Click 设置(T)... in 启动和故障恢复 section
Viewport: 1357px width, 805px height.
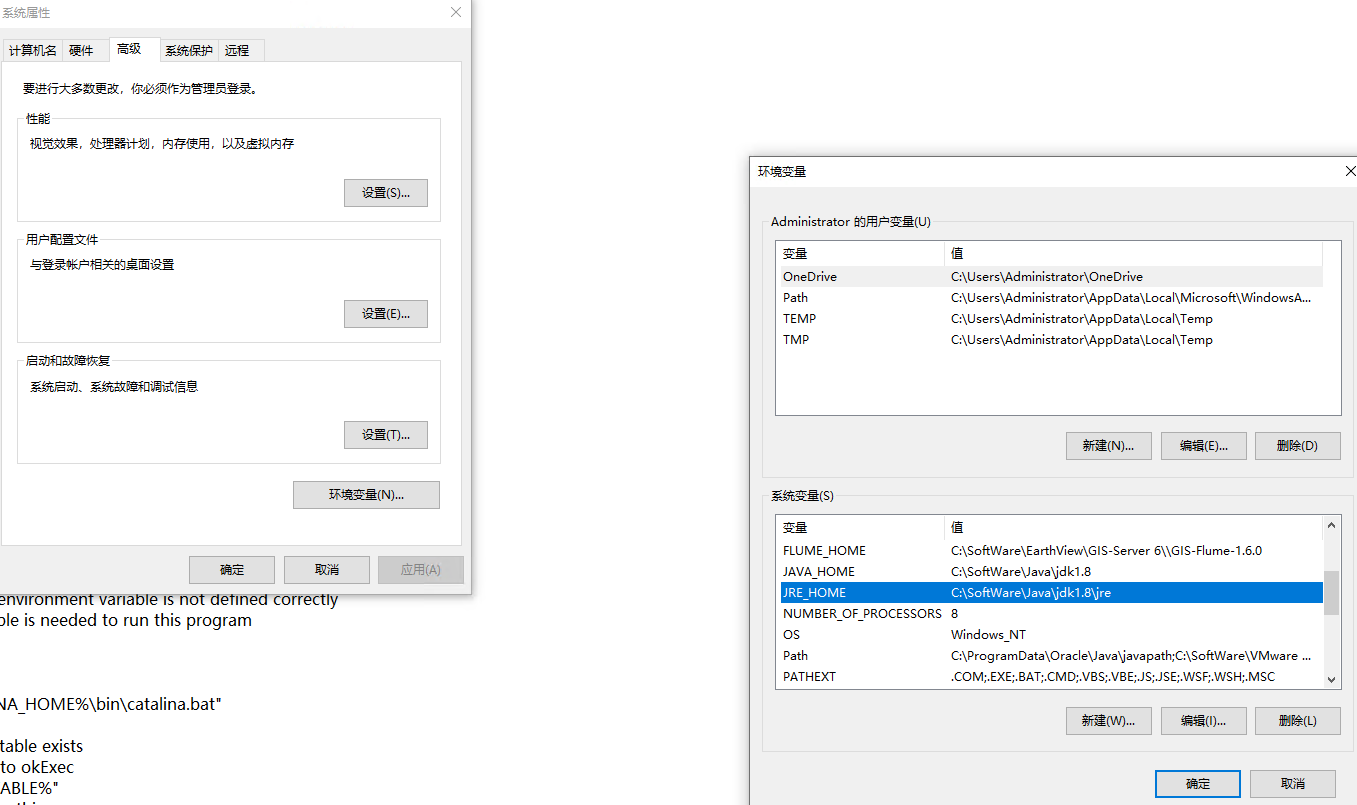coord(386,435)
